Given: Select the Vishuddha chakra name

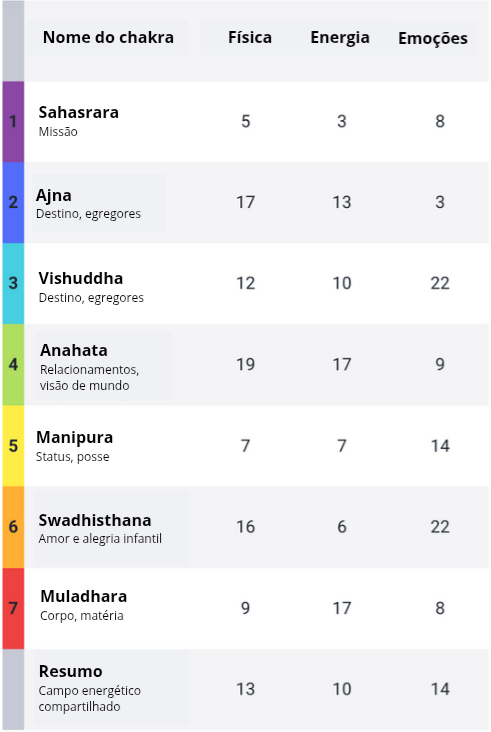Looking at the screenshot, I should 81,278.
